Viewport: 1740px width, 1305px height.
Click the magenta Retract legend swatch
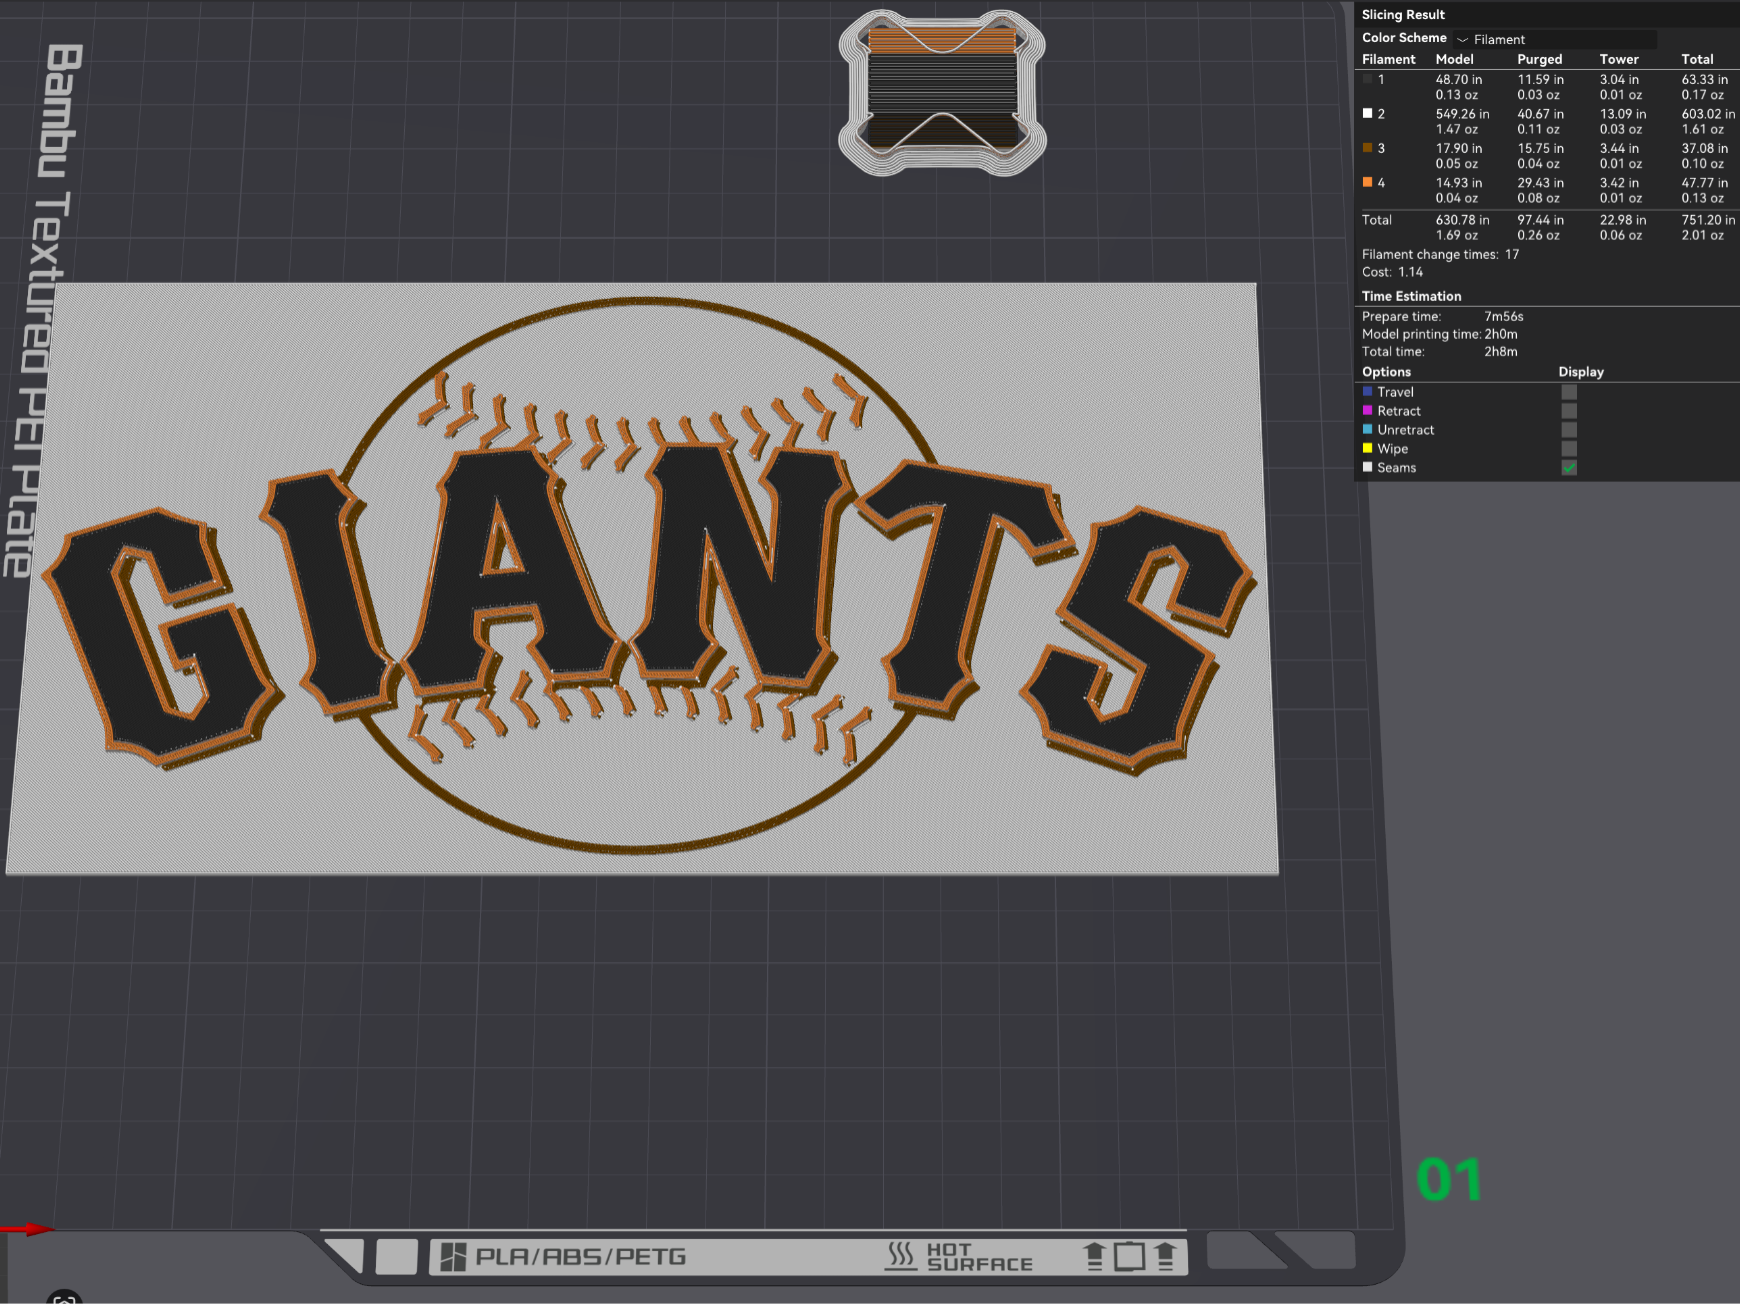point(1367,411)
